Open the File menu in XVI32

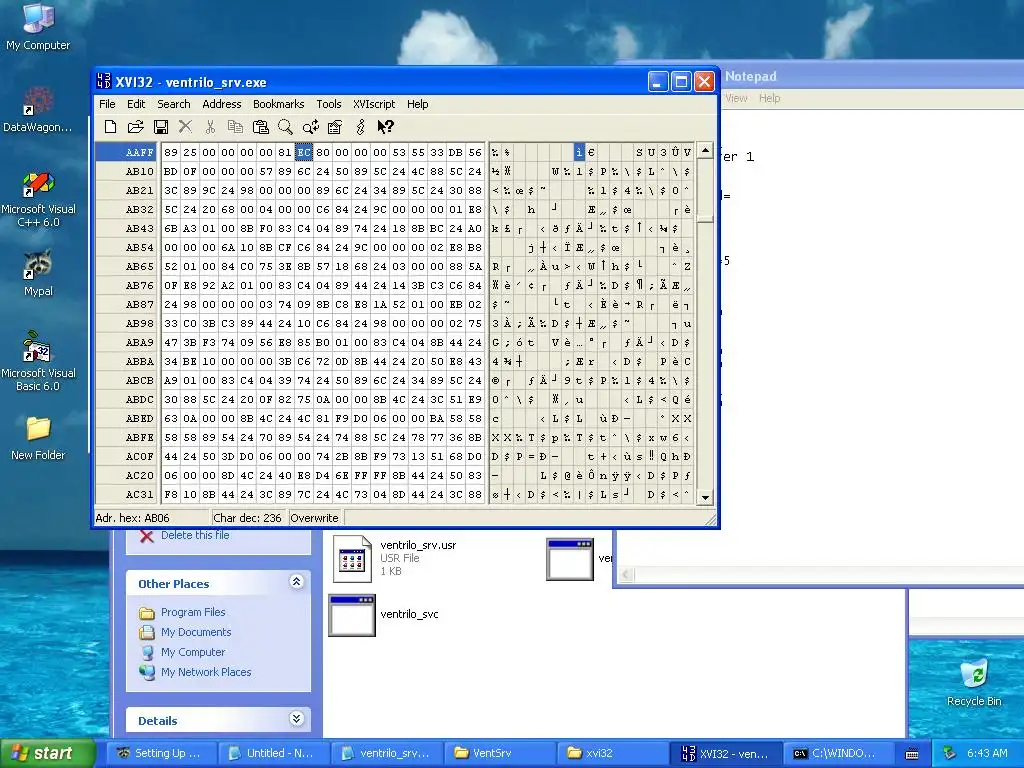107,104
